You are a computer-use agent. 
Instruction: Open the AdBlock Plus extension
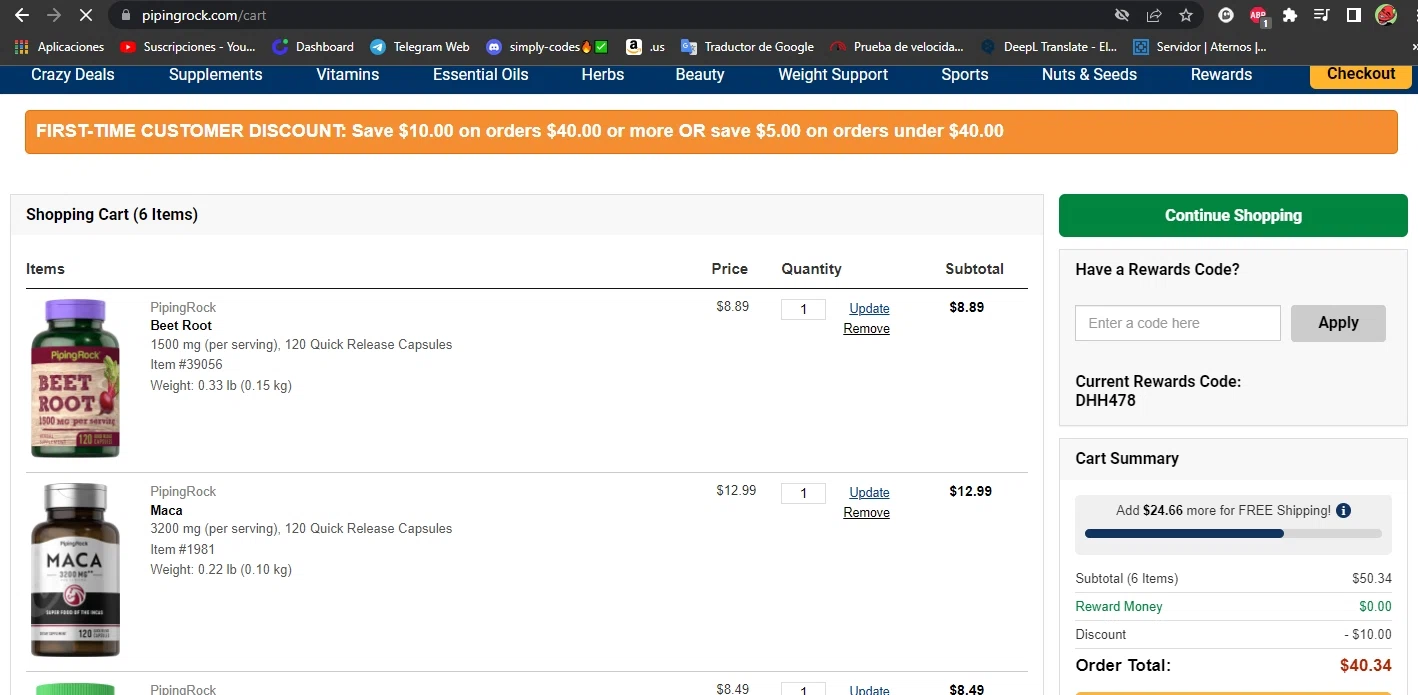pos(1257,15)
